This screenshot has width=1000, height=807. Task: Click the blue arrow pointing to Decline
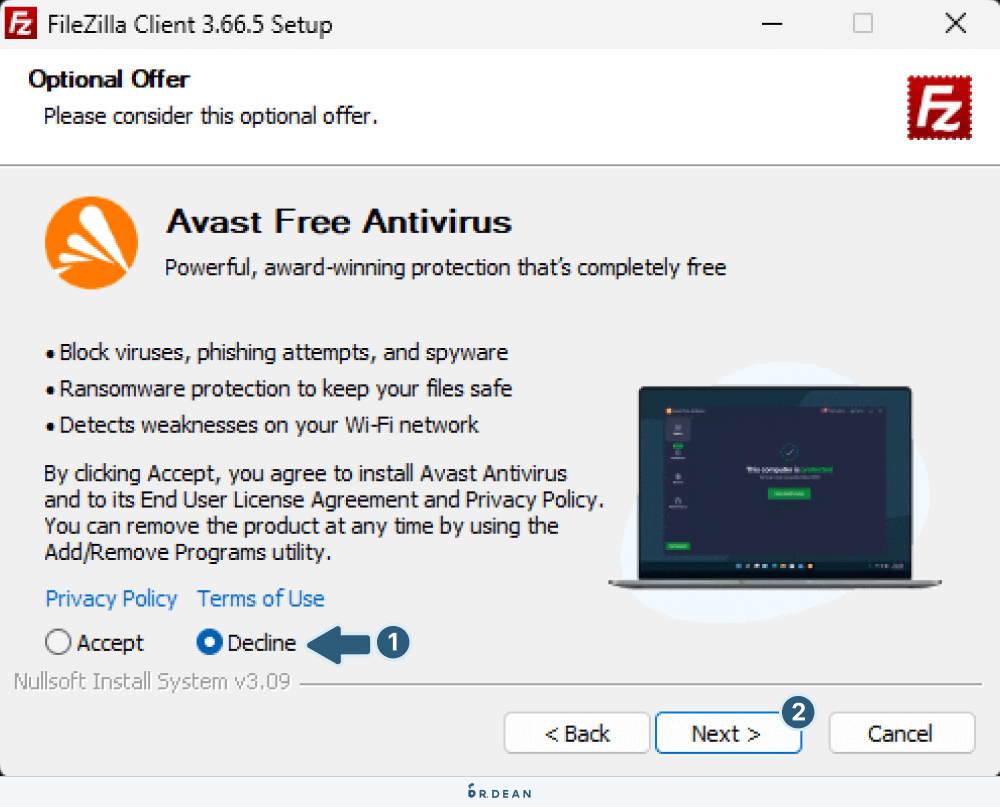coord(339,643)
